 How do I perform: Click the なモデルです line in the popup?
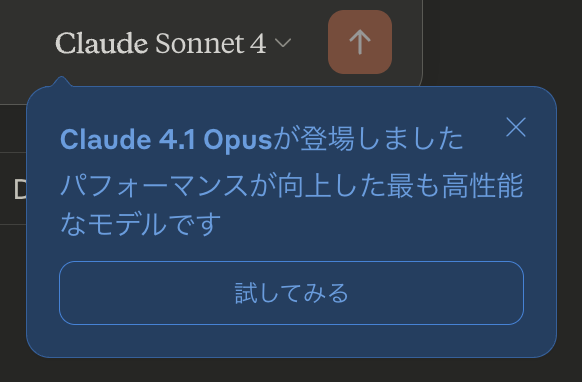140,224
